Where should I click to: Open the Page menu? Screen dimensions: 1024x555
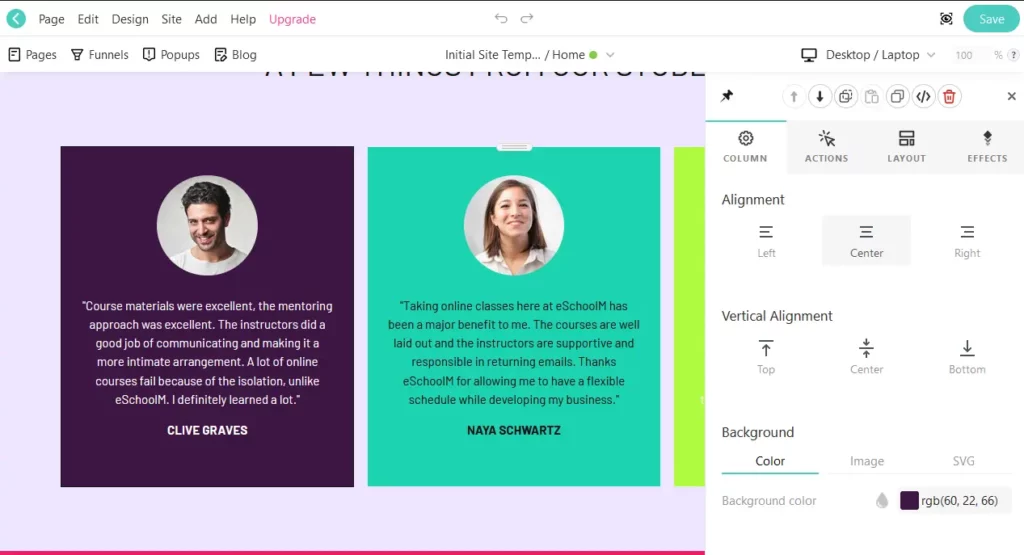click(51, 19)
